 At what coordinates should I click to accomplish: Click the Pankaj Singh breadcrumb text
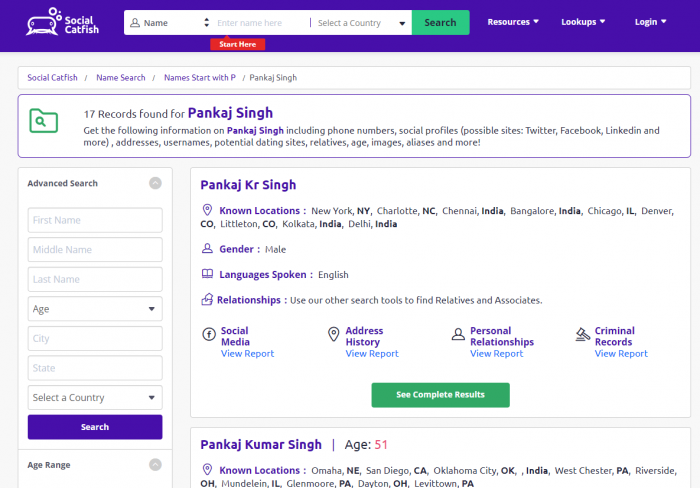point(273,78)
